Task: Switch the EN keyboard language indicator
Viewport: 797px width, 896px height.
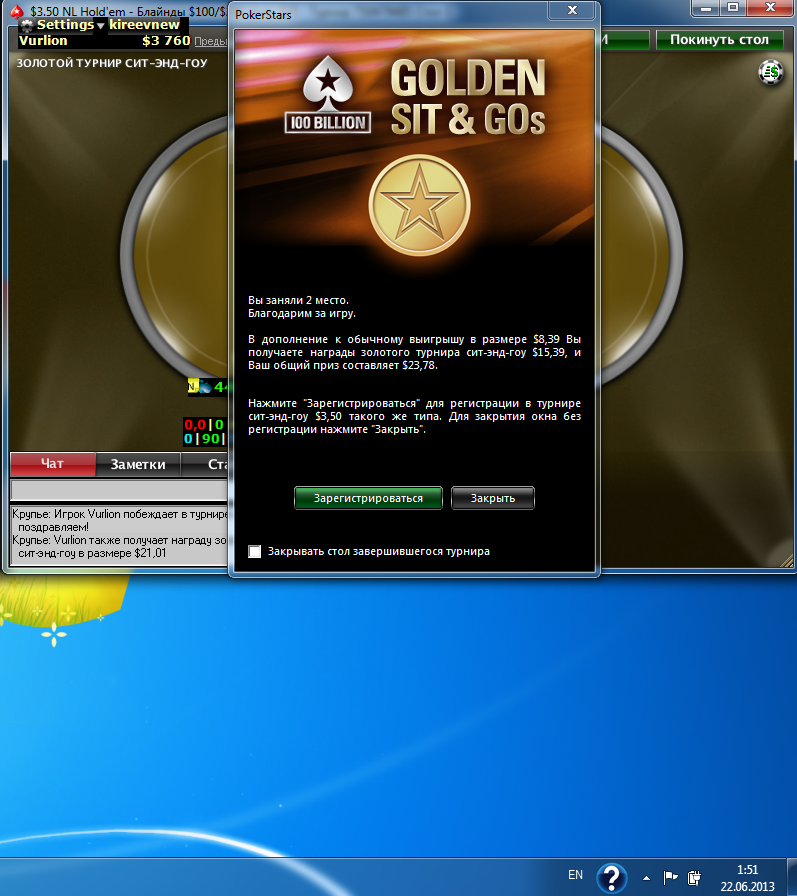Action: point(575,875)
